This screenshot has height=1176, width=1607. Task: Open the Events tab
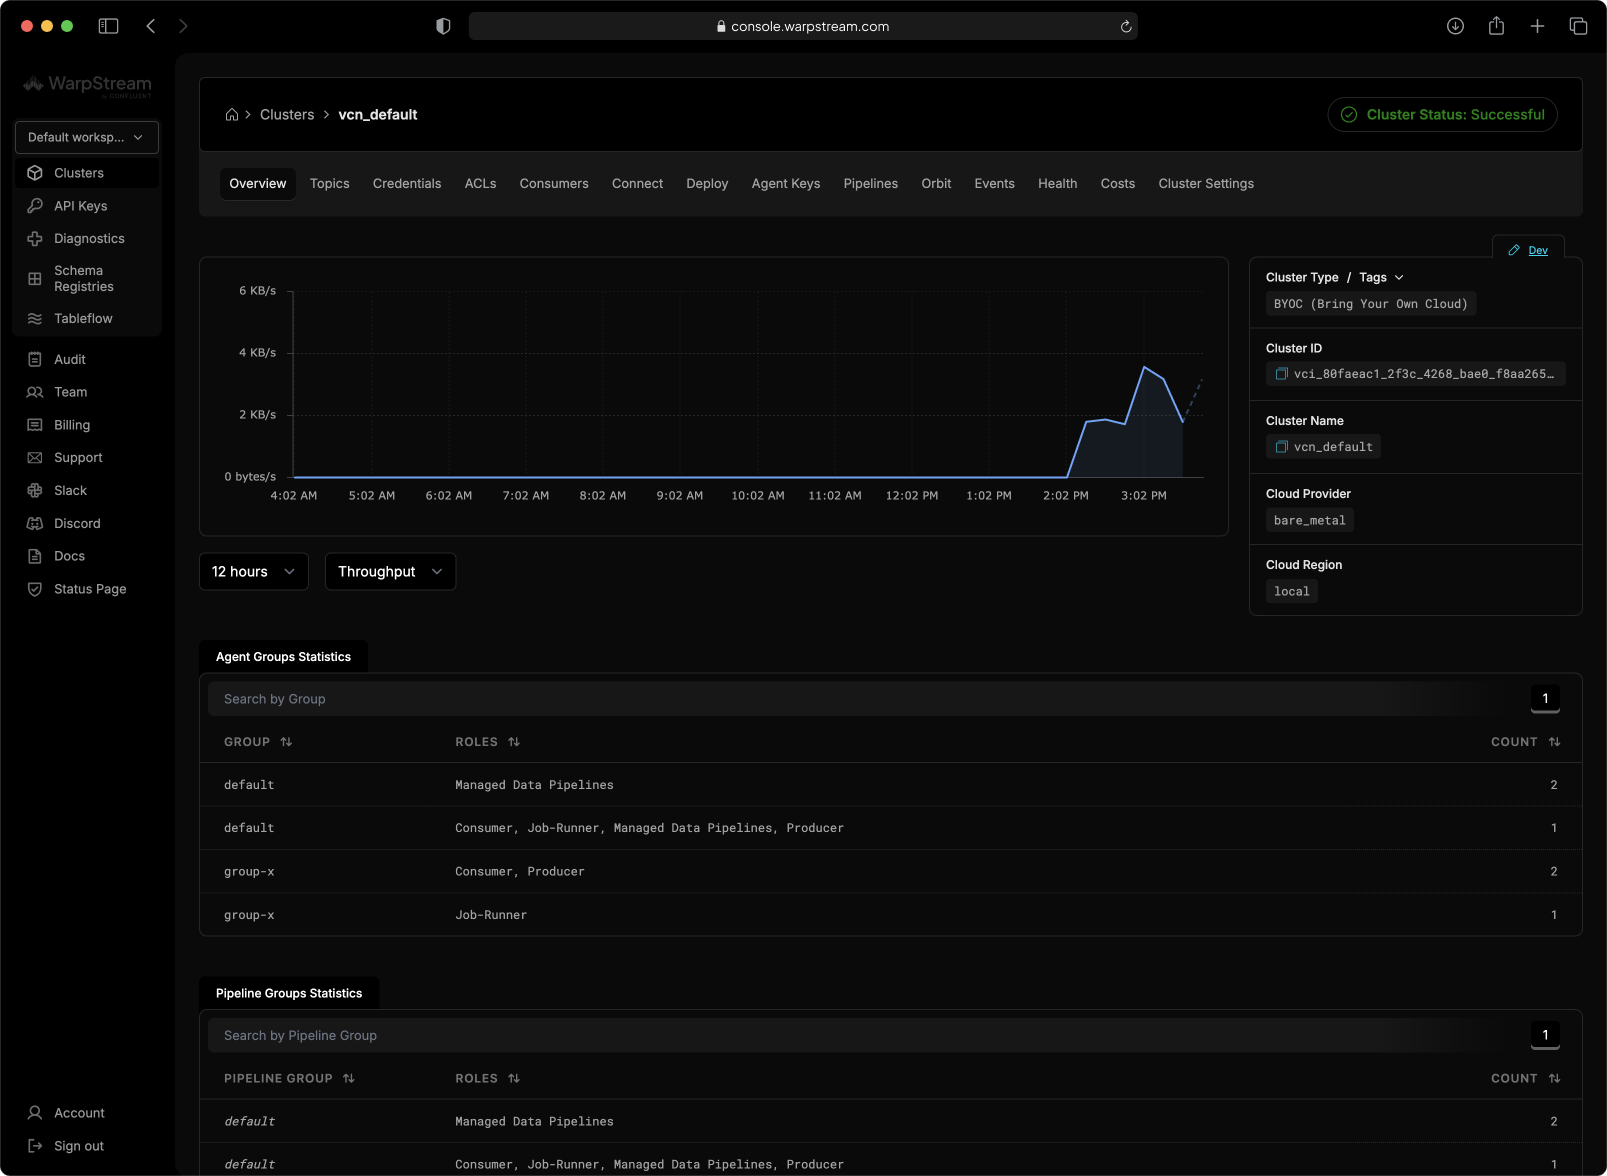pyautogui.click(x=995, y=184)
